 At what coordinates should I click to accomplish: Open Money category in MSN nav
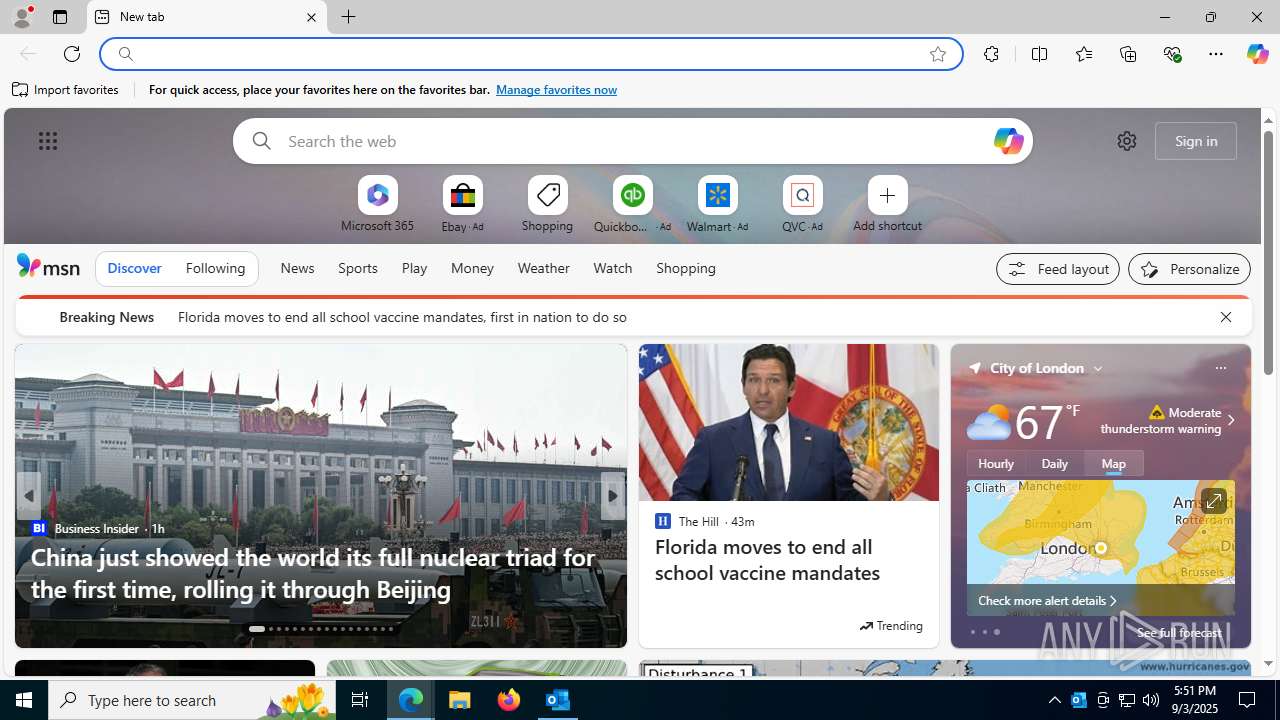coord(472,268)
